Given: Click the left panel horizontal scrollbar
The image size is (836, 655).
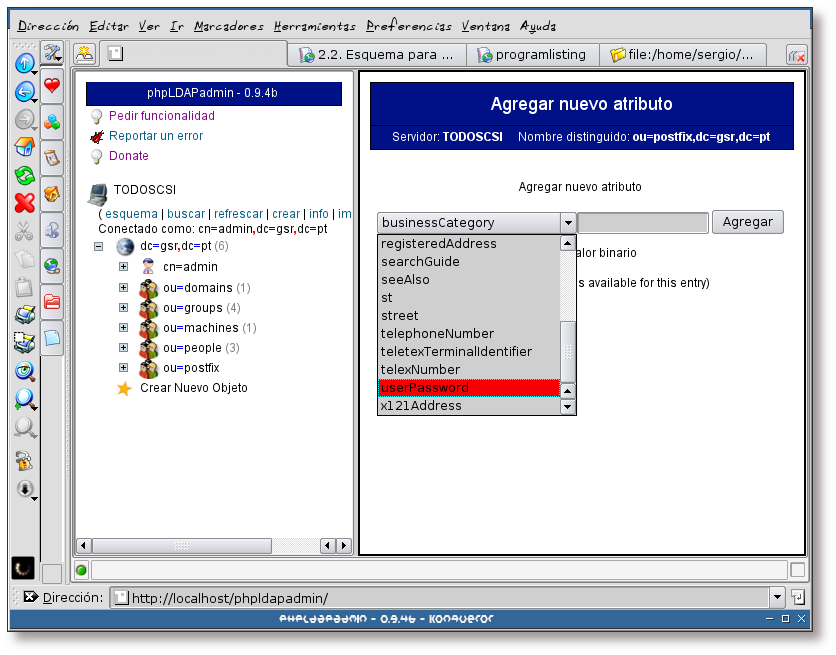Looking at the screenshot, I should 200,546.
